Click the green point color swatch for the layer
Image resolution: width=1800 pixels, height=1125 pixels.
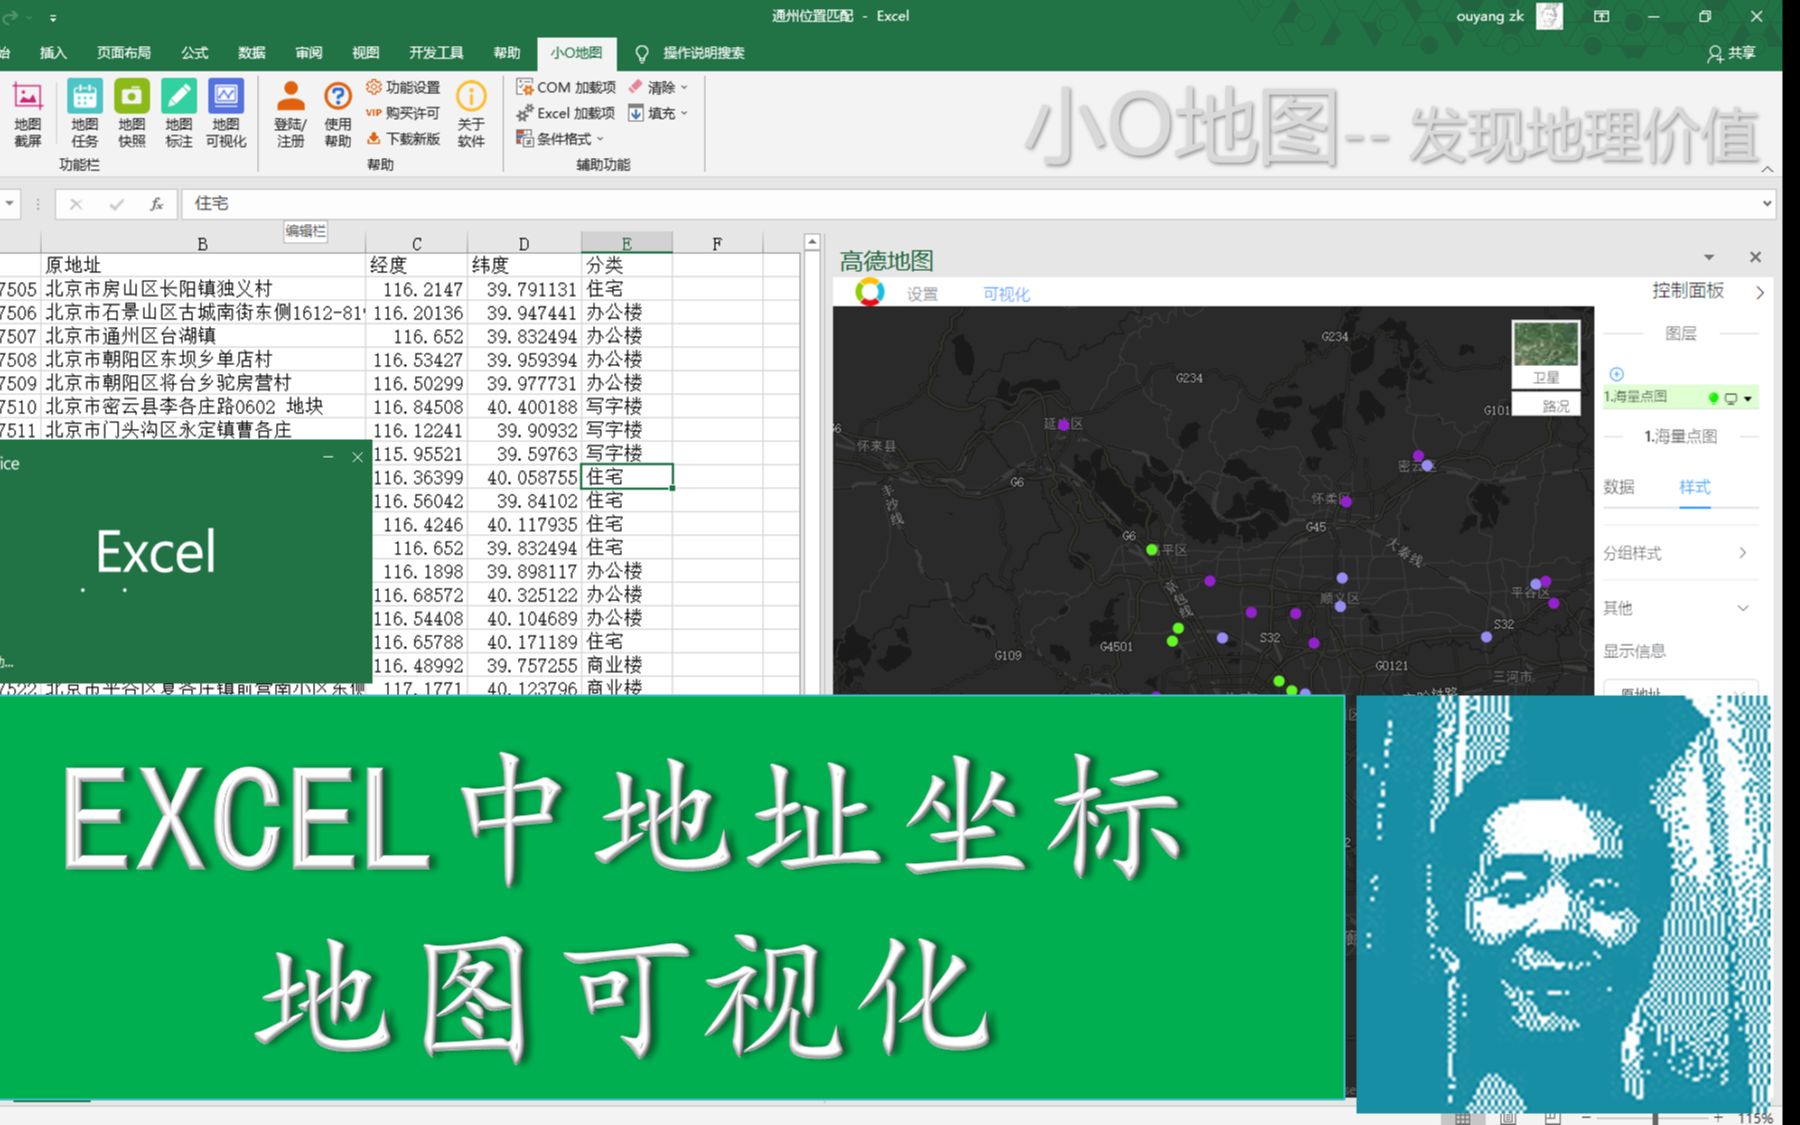point(1712,397)
